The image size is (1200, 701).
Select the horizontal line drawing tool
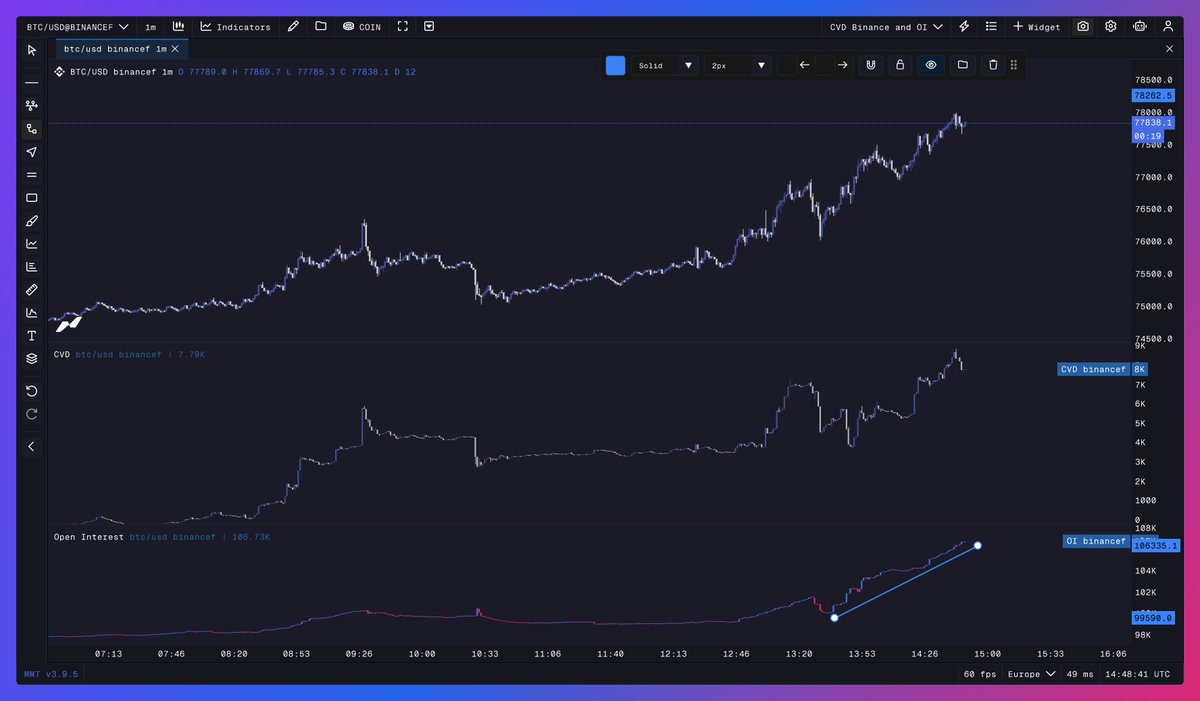pyautogui.click(x=32, y=82)
